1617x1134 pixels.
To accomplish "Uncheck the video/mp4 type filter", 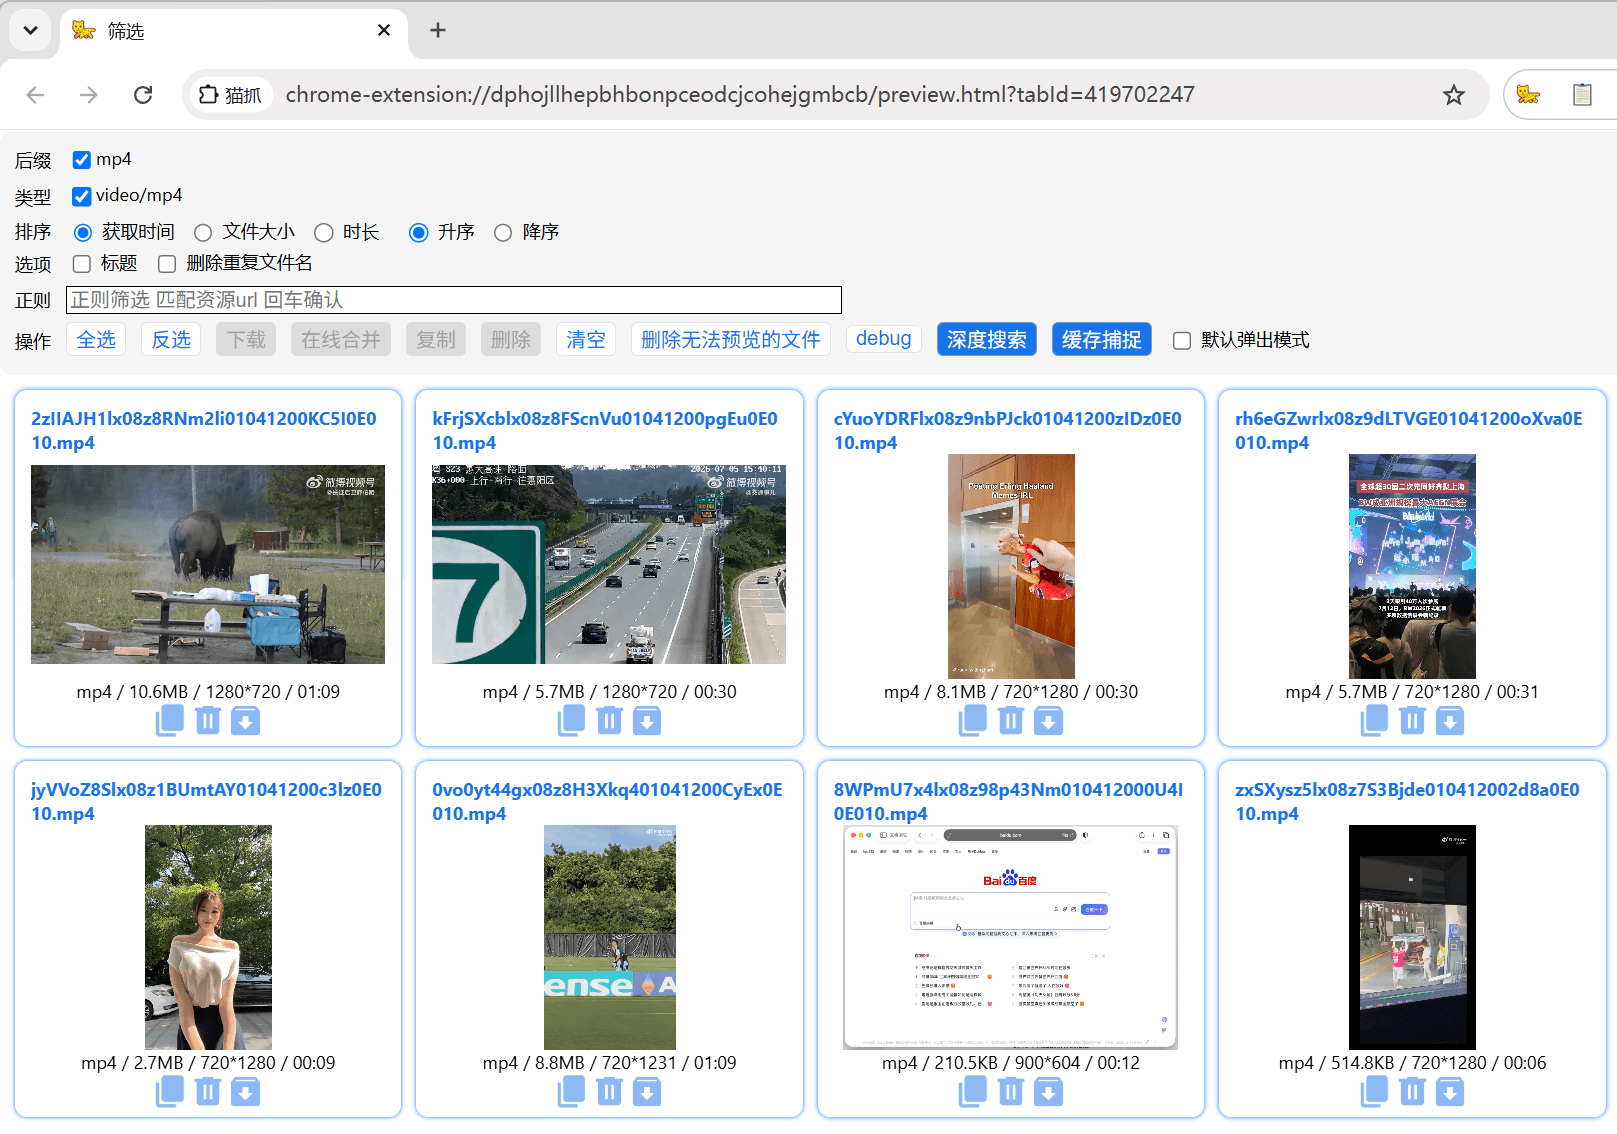I will 82,196.
